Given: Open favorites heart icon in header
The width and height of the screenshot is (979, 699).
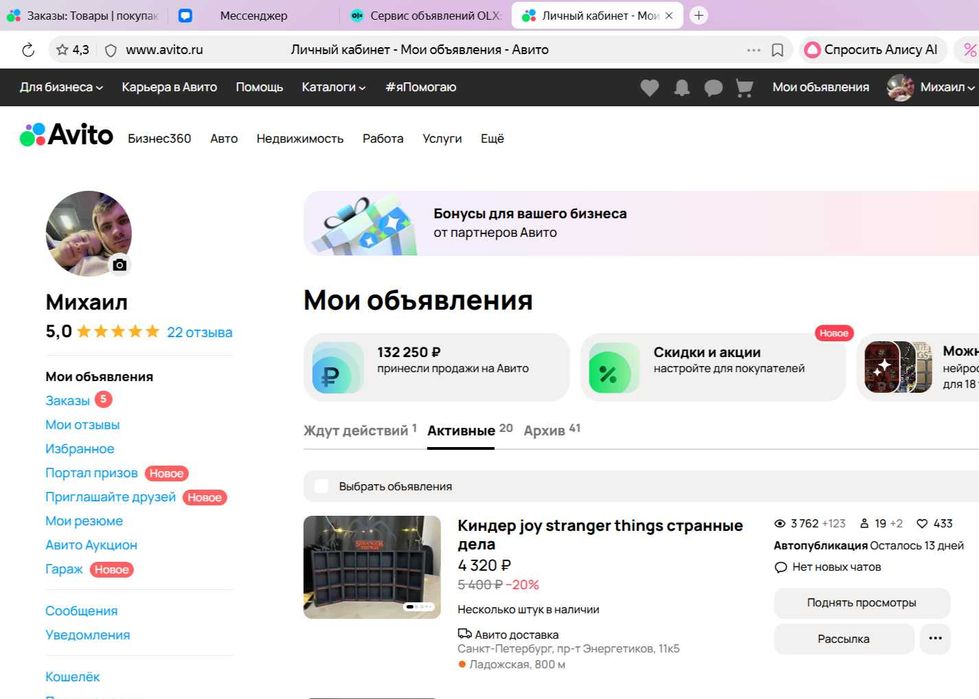Looking at the screenshot, I should [x=649, y=87].
